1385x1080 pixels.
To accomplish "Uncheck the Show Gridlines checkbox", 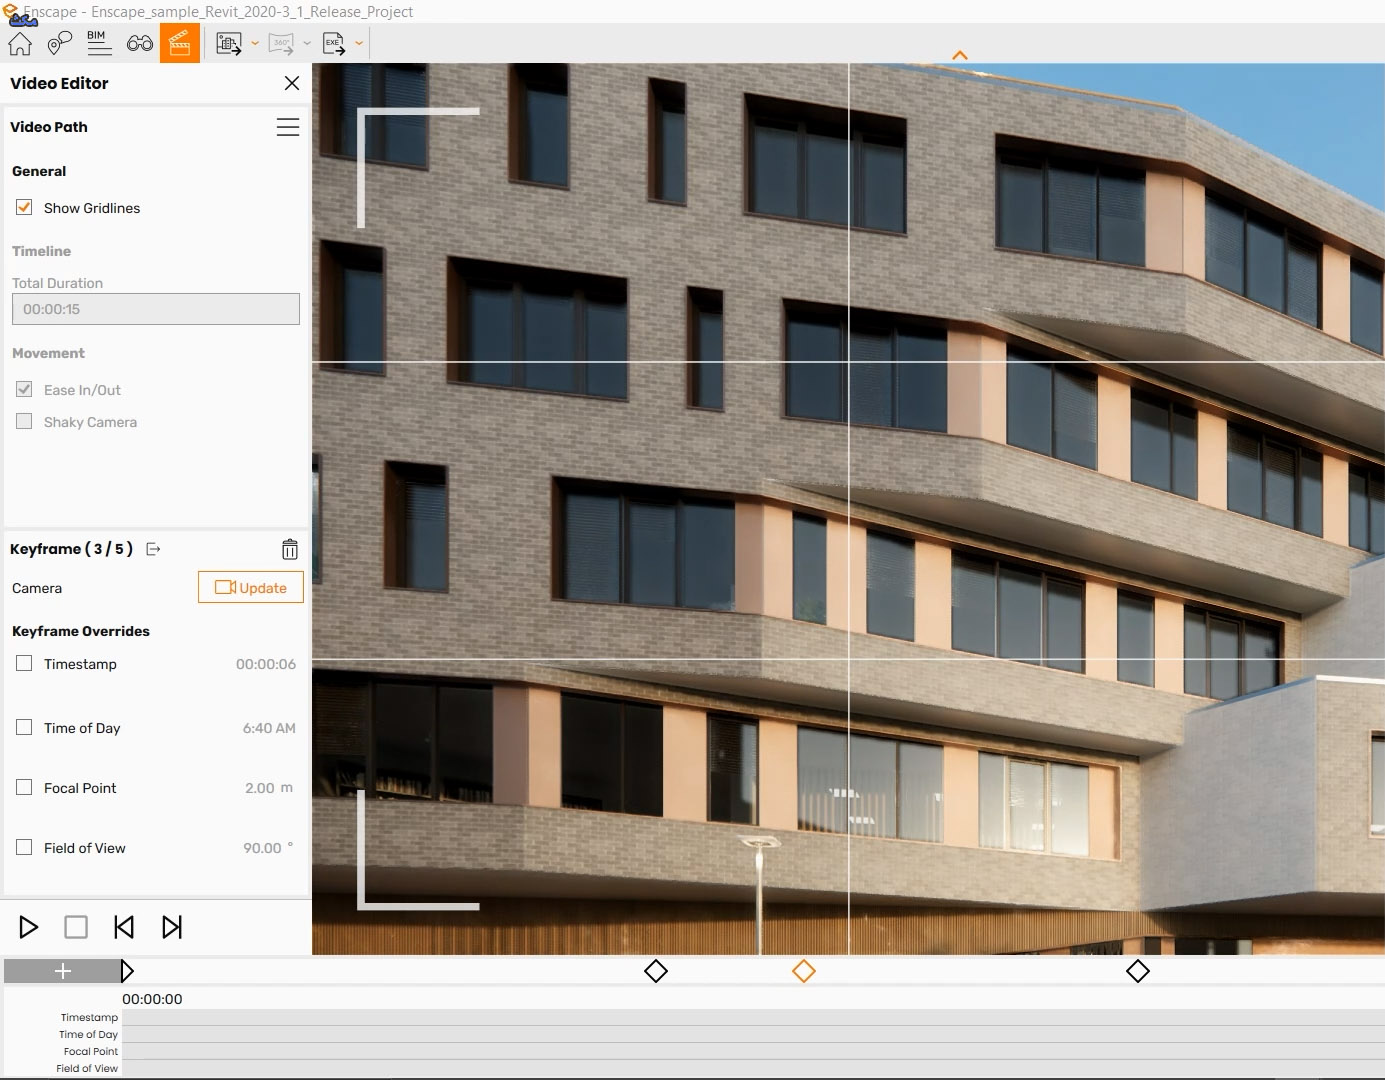I will pyautogui.click(x=24, y=207).
